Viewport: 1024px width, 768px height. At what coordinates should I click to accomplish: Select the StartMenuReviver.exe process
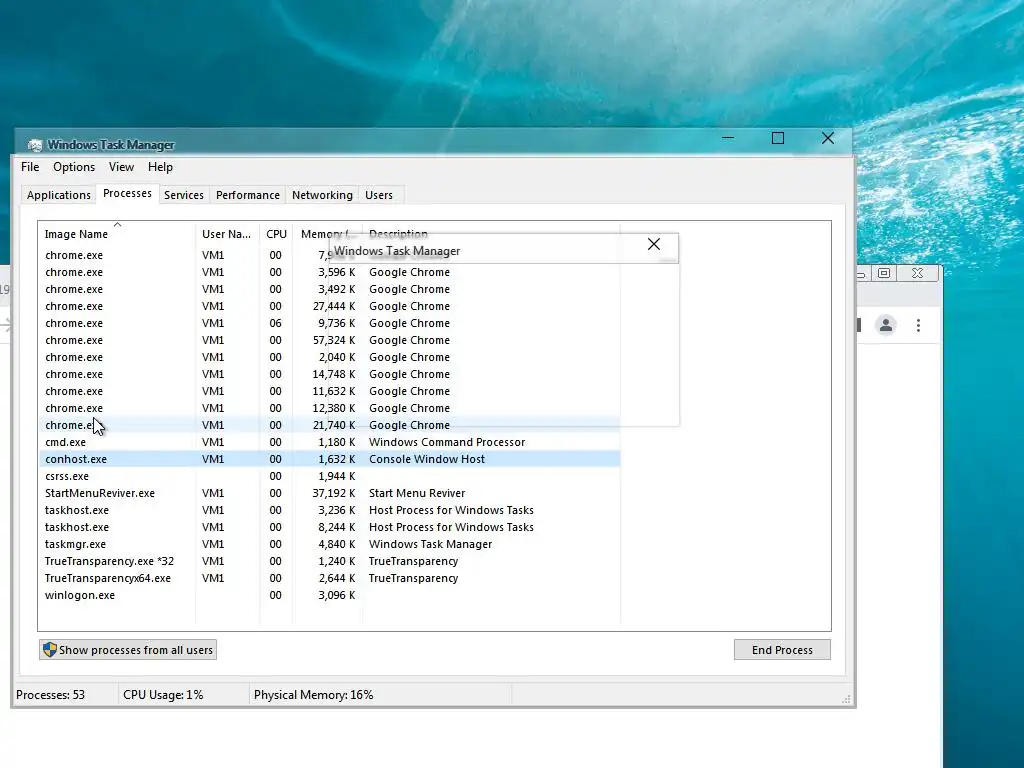click(329, 493)
